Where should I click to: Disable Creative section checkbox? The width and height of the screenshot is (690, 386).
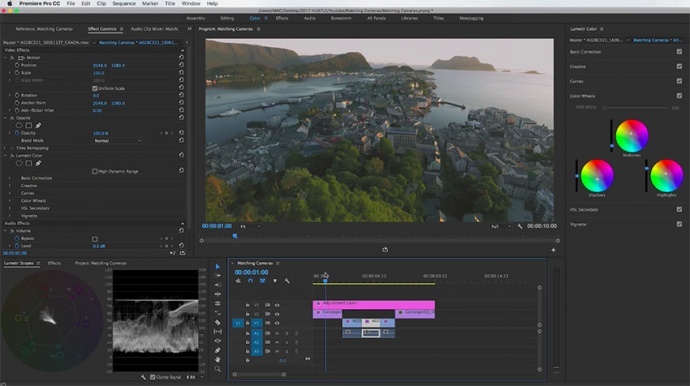click(679, 66)
